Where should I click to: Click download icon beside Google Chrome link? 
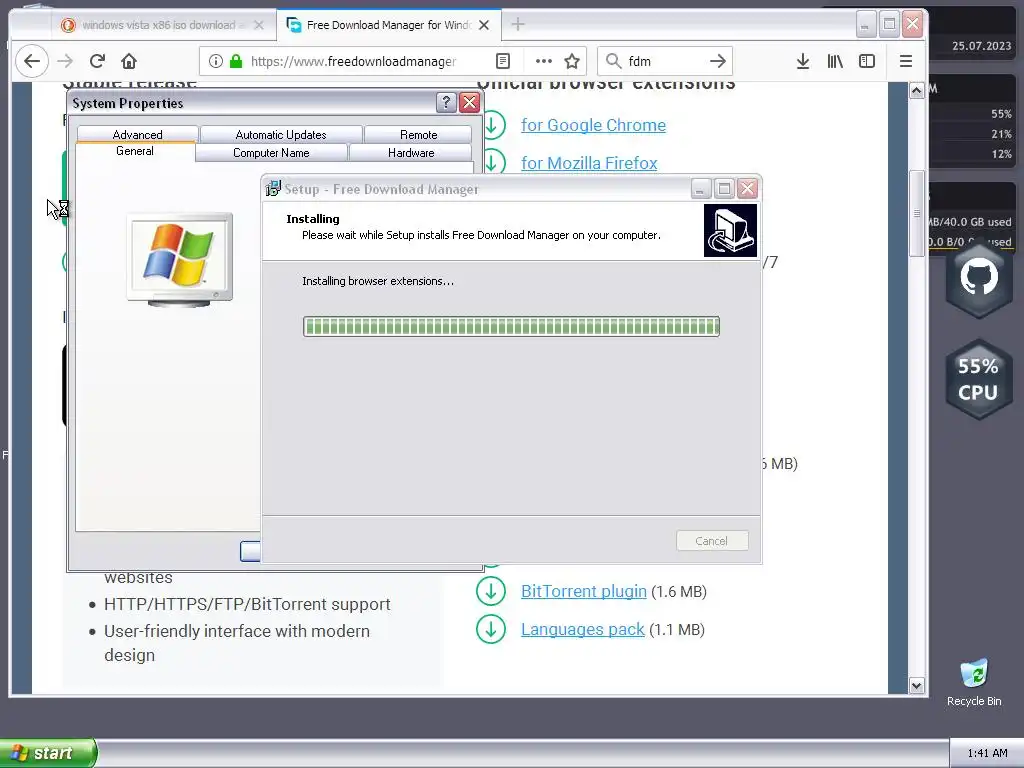[x=492, y=125]
